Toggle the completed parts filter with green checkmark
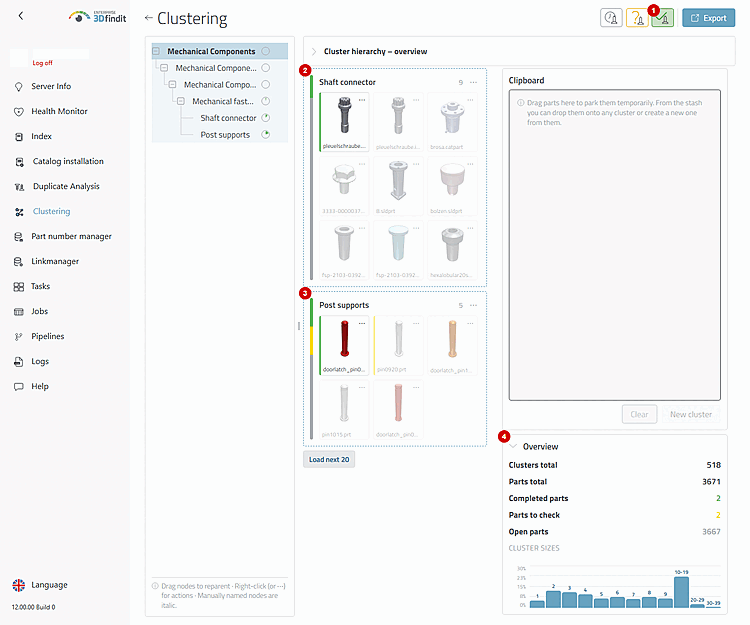The height and width of the screenshot is (625, 750). [x=662, y=18]
